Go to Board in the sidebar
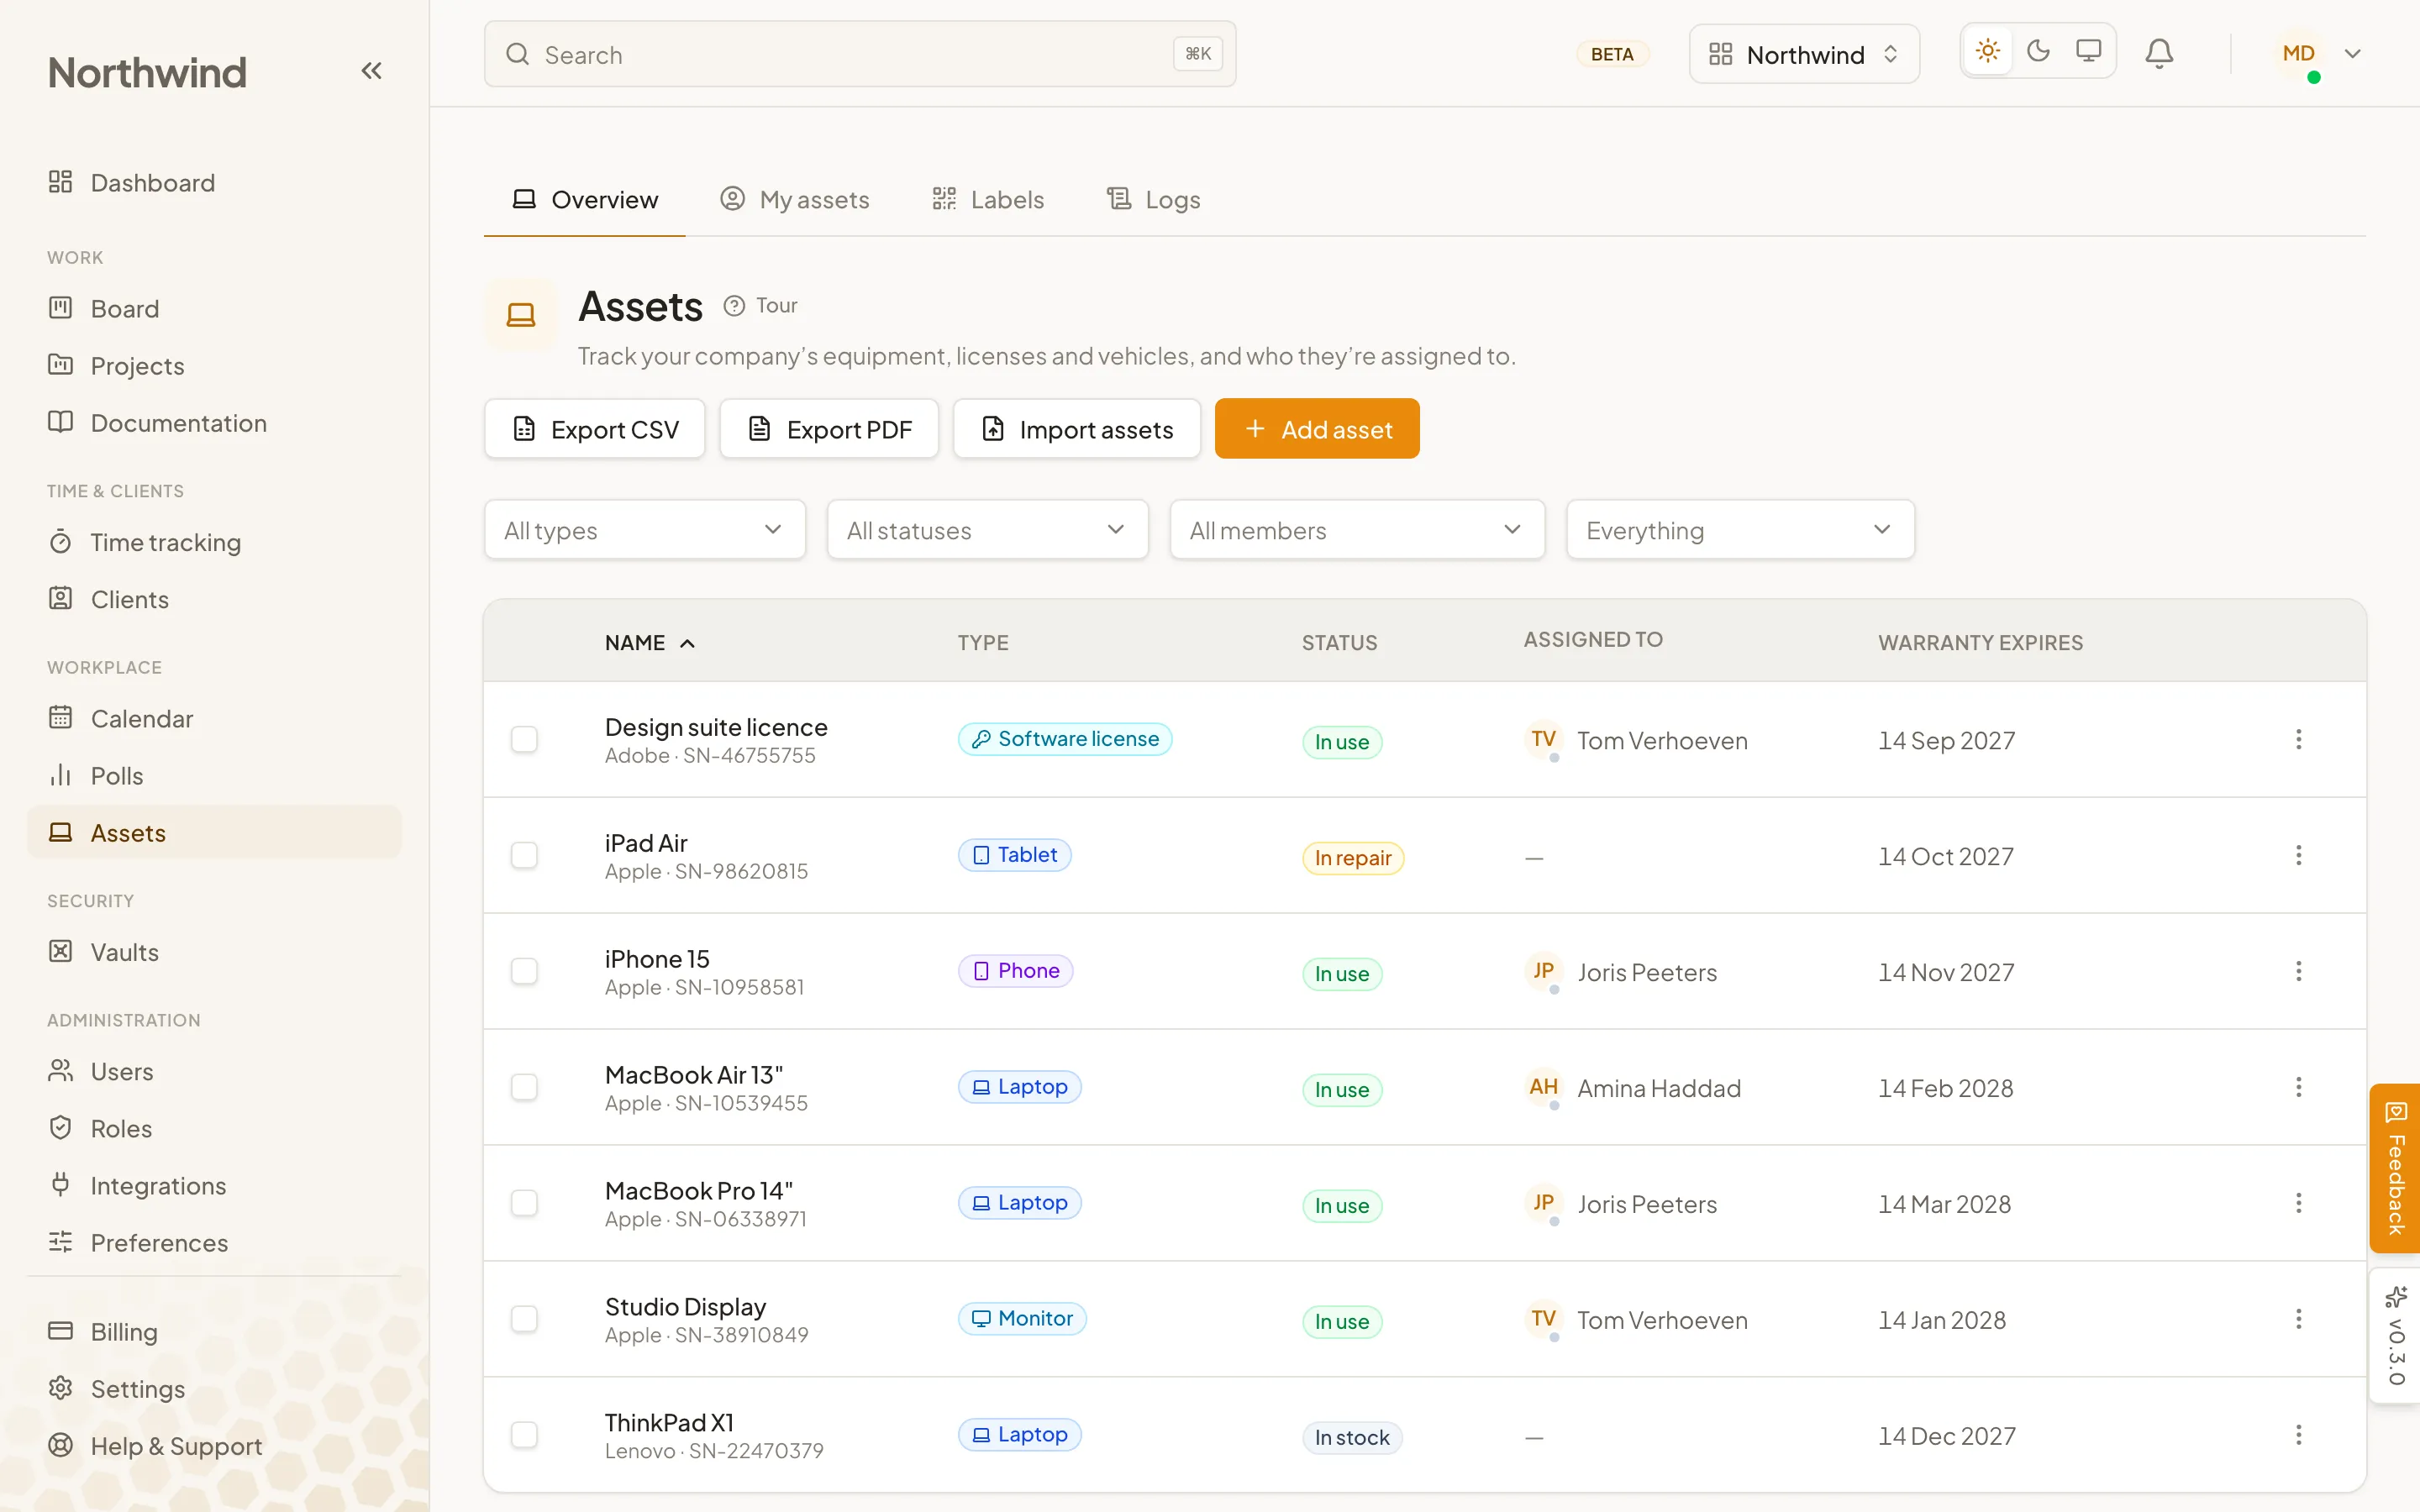The height and width of the screenshot is (1512, 2420). 214,309
